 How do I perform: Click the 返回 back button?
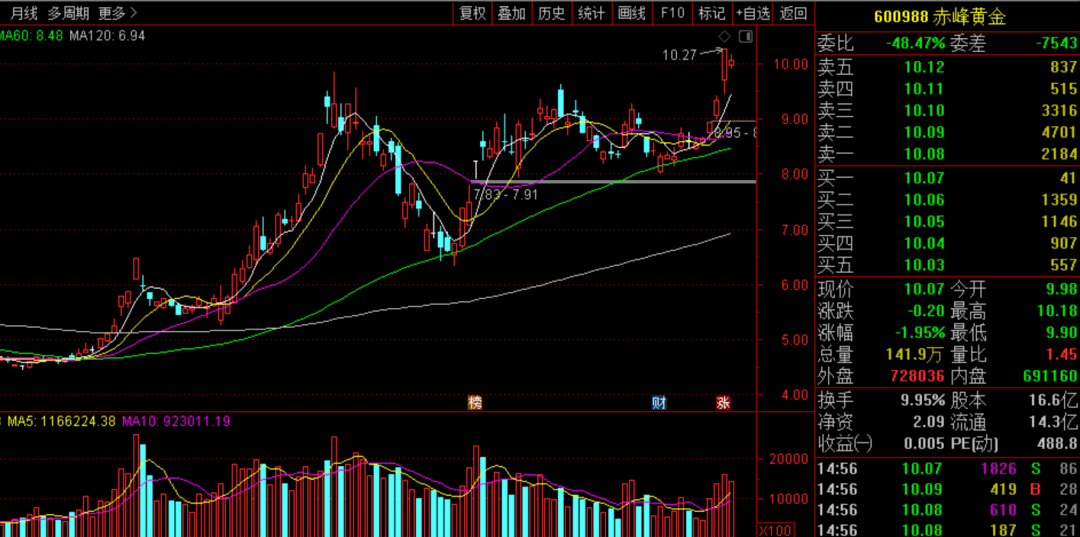tap(793, 13)
